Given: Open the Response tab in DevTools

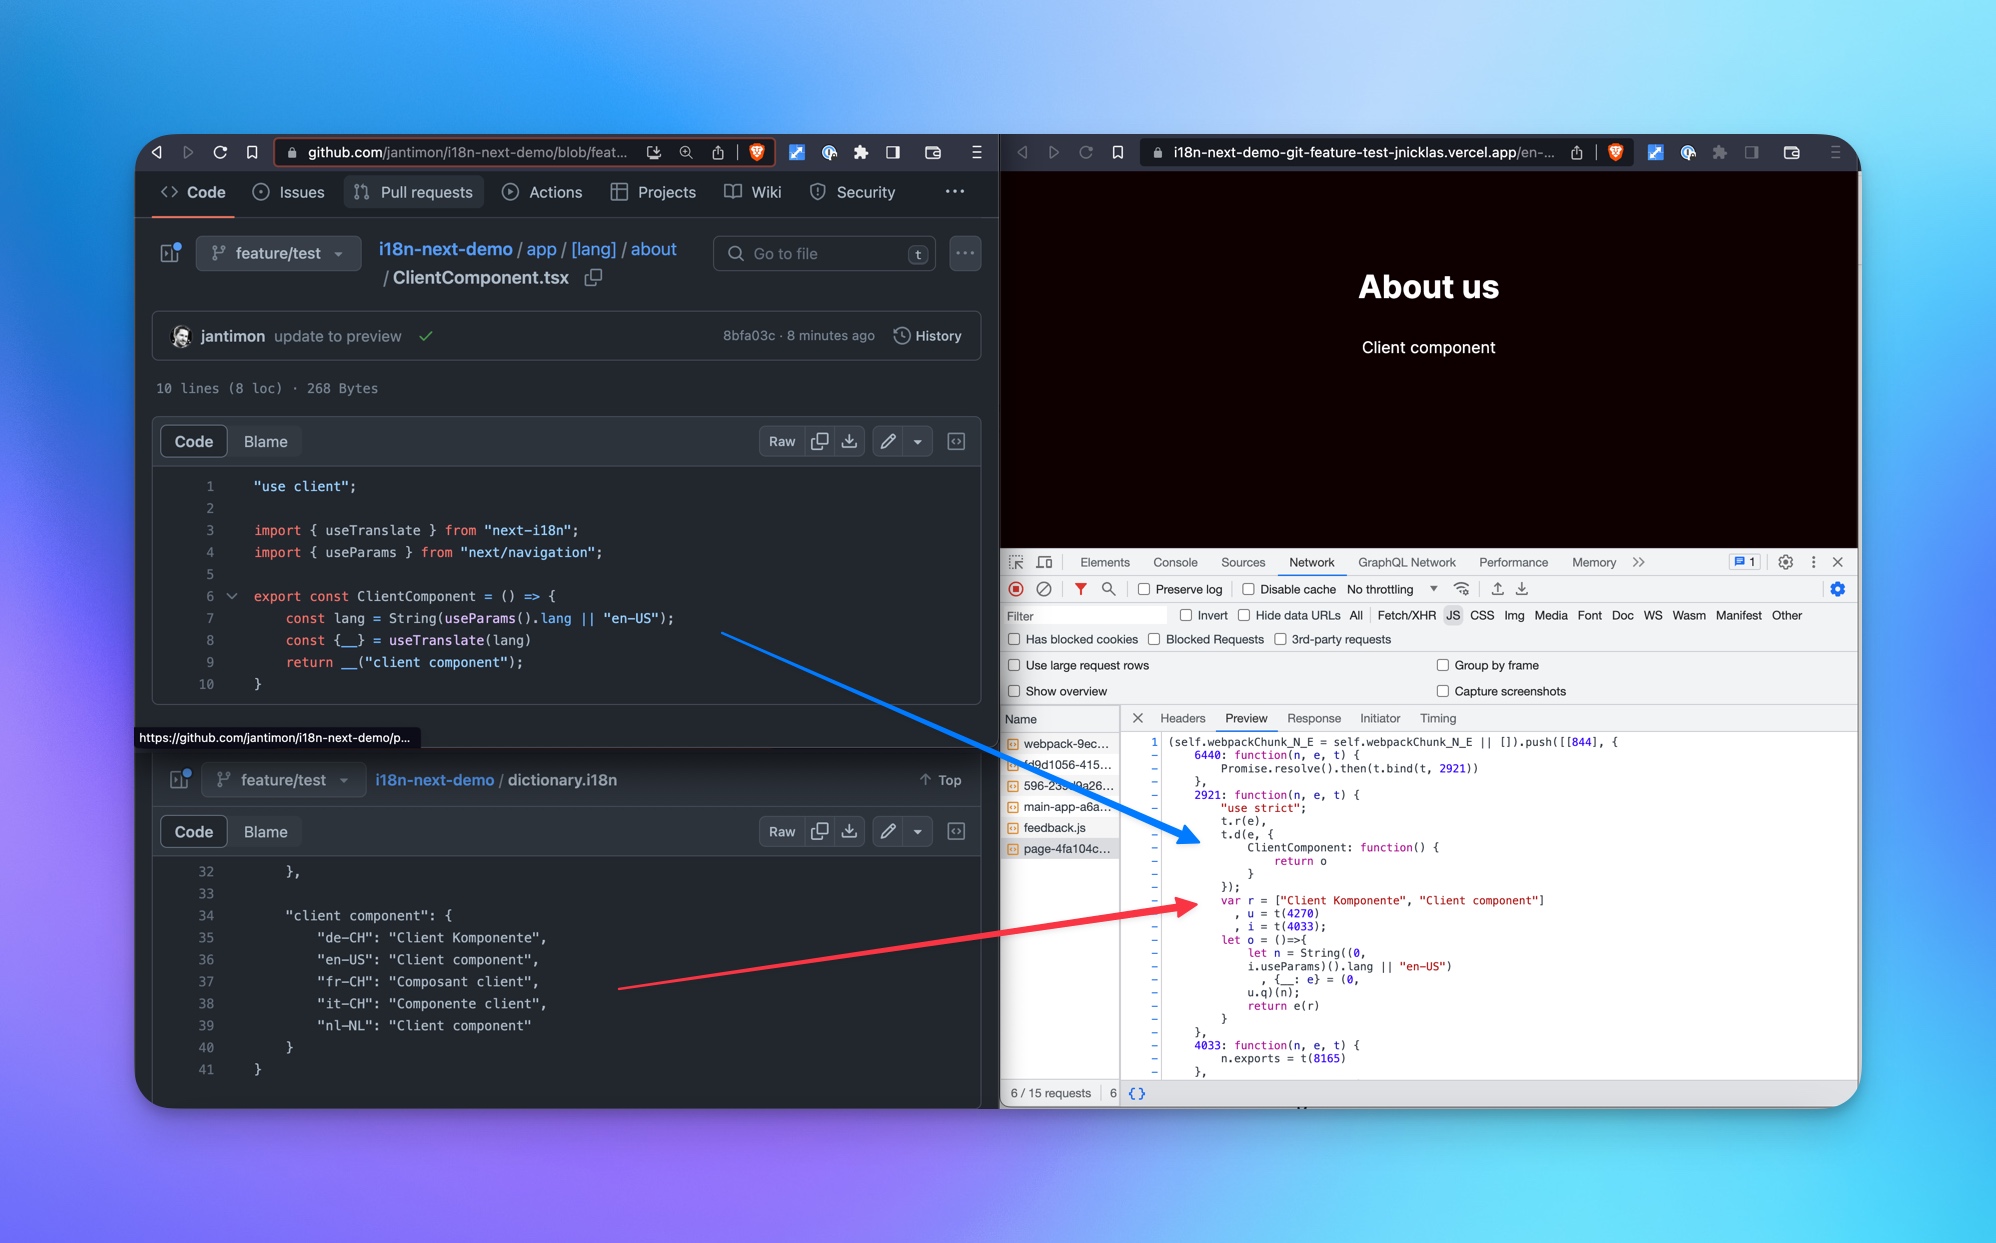Looking at the screenshot, I should (x=1313, y=718).
